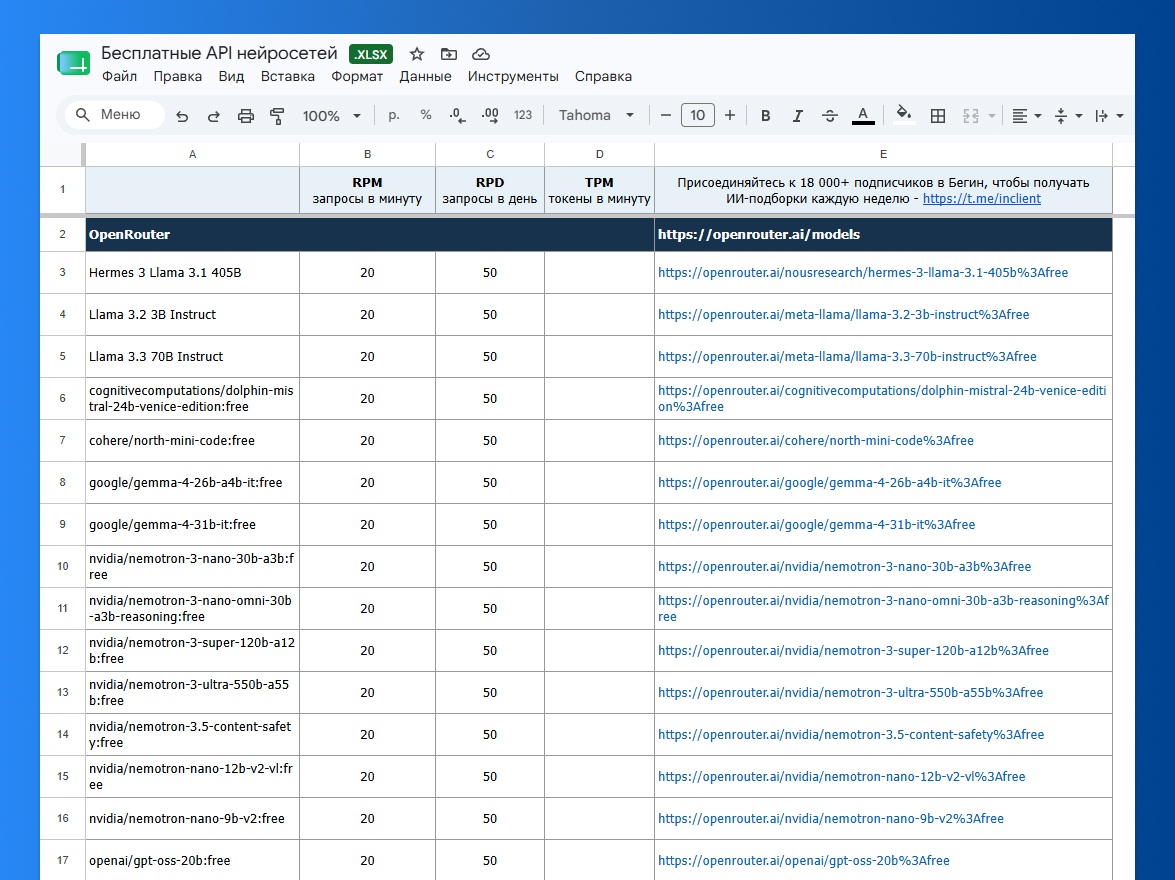Click the Google Sheets home icon
The image size is (1175, 880).
[x=73, y=63]
